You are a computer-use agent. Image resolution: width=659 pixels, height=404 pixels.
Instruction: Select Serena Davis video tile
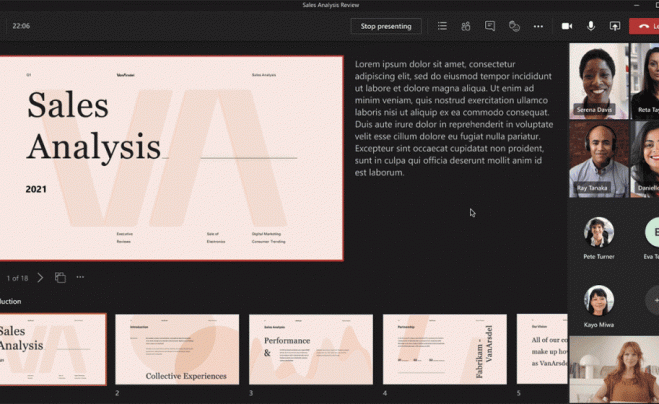pyautogui.click(x=598, y=81)
